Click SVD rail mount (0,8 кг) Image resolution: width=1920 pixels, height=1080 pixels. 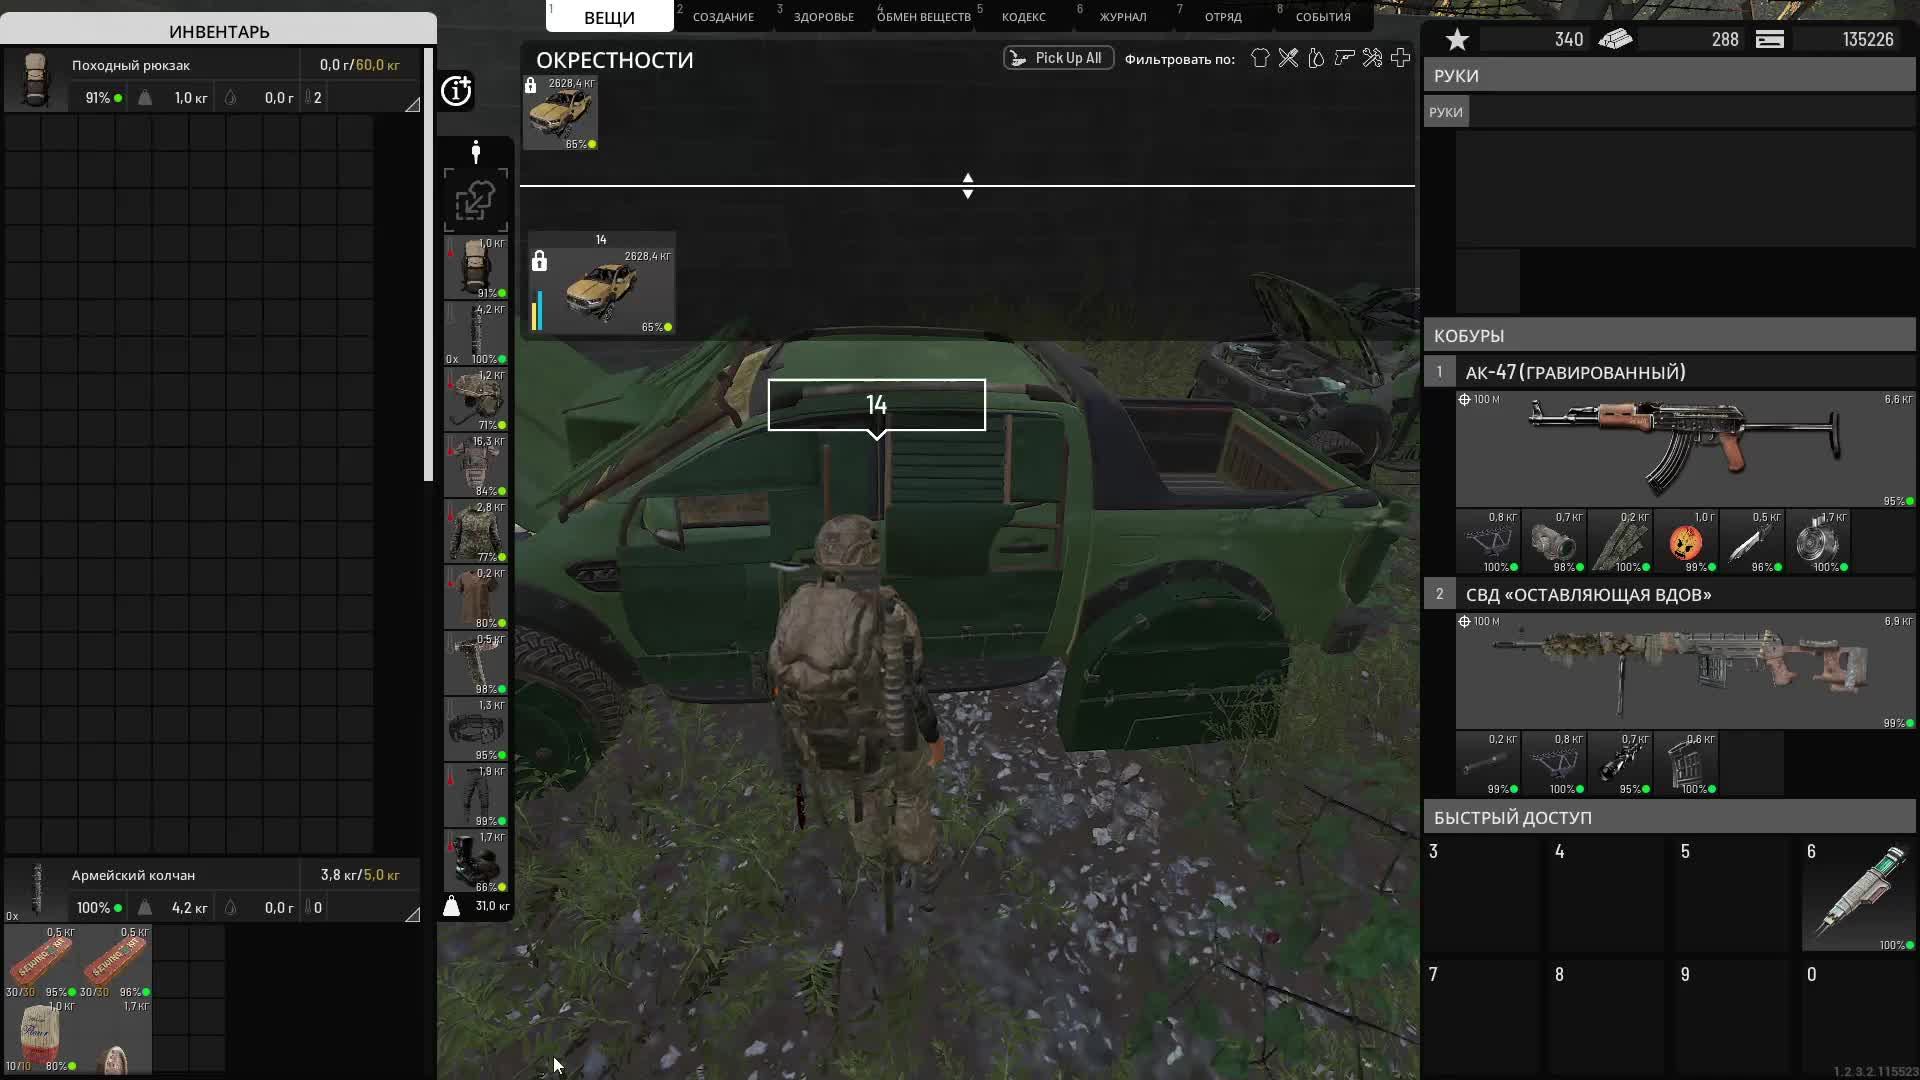1554,764
